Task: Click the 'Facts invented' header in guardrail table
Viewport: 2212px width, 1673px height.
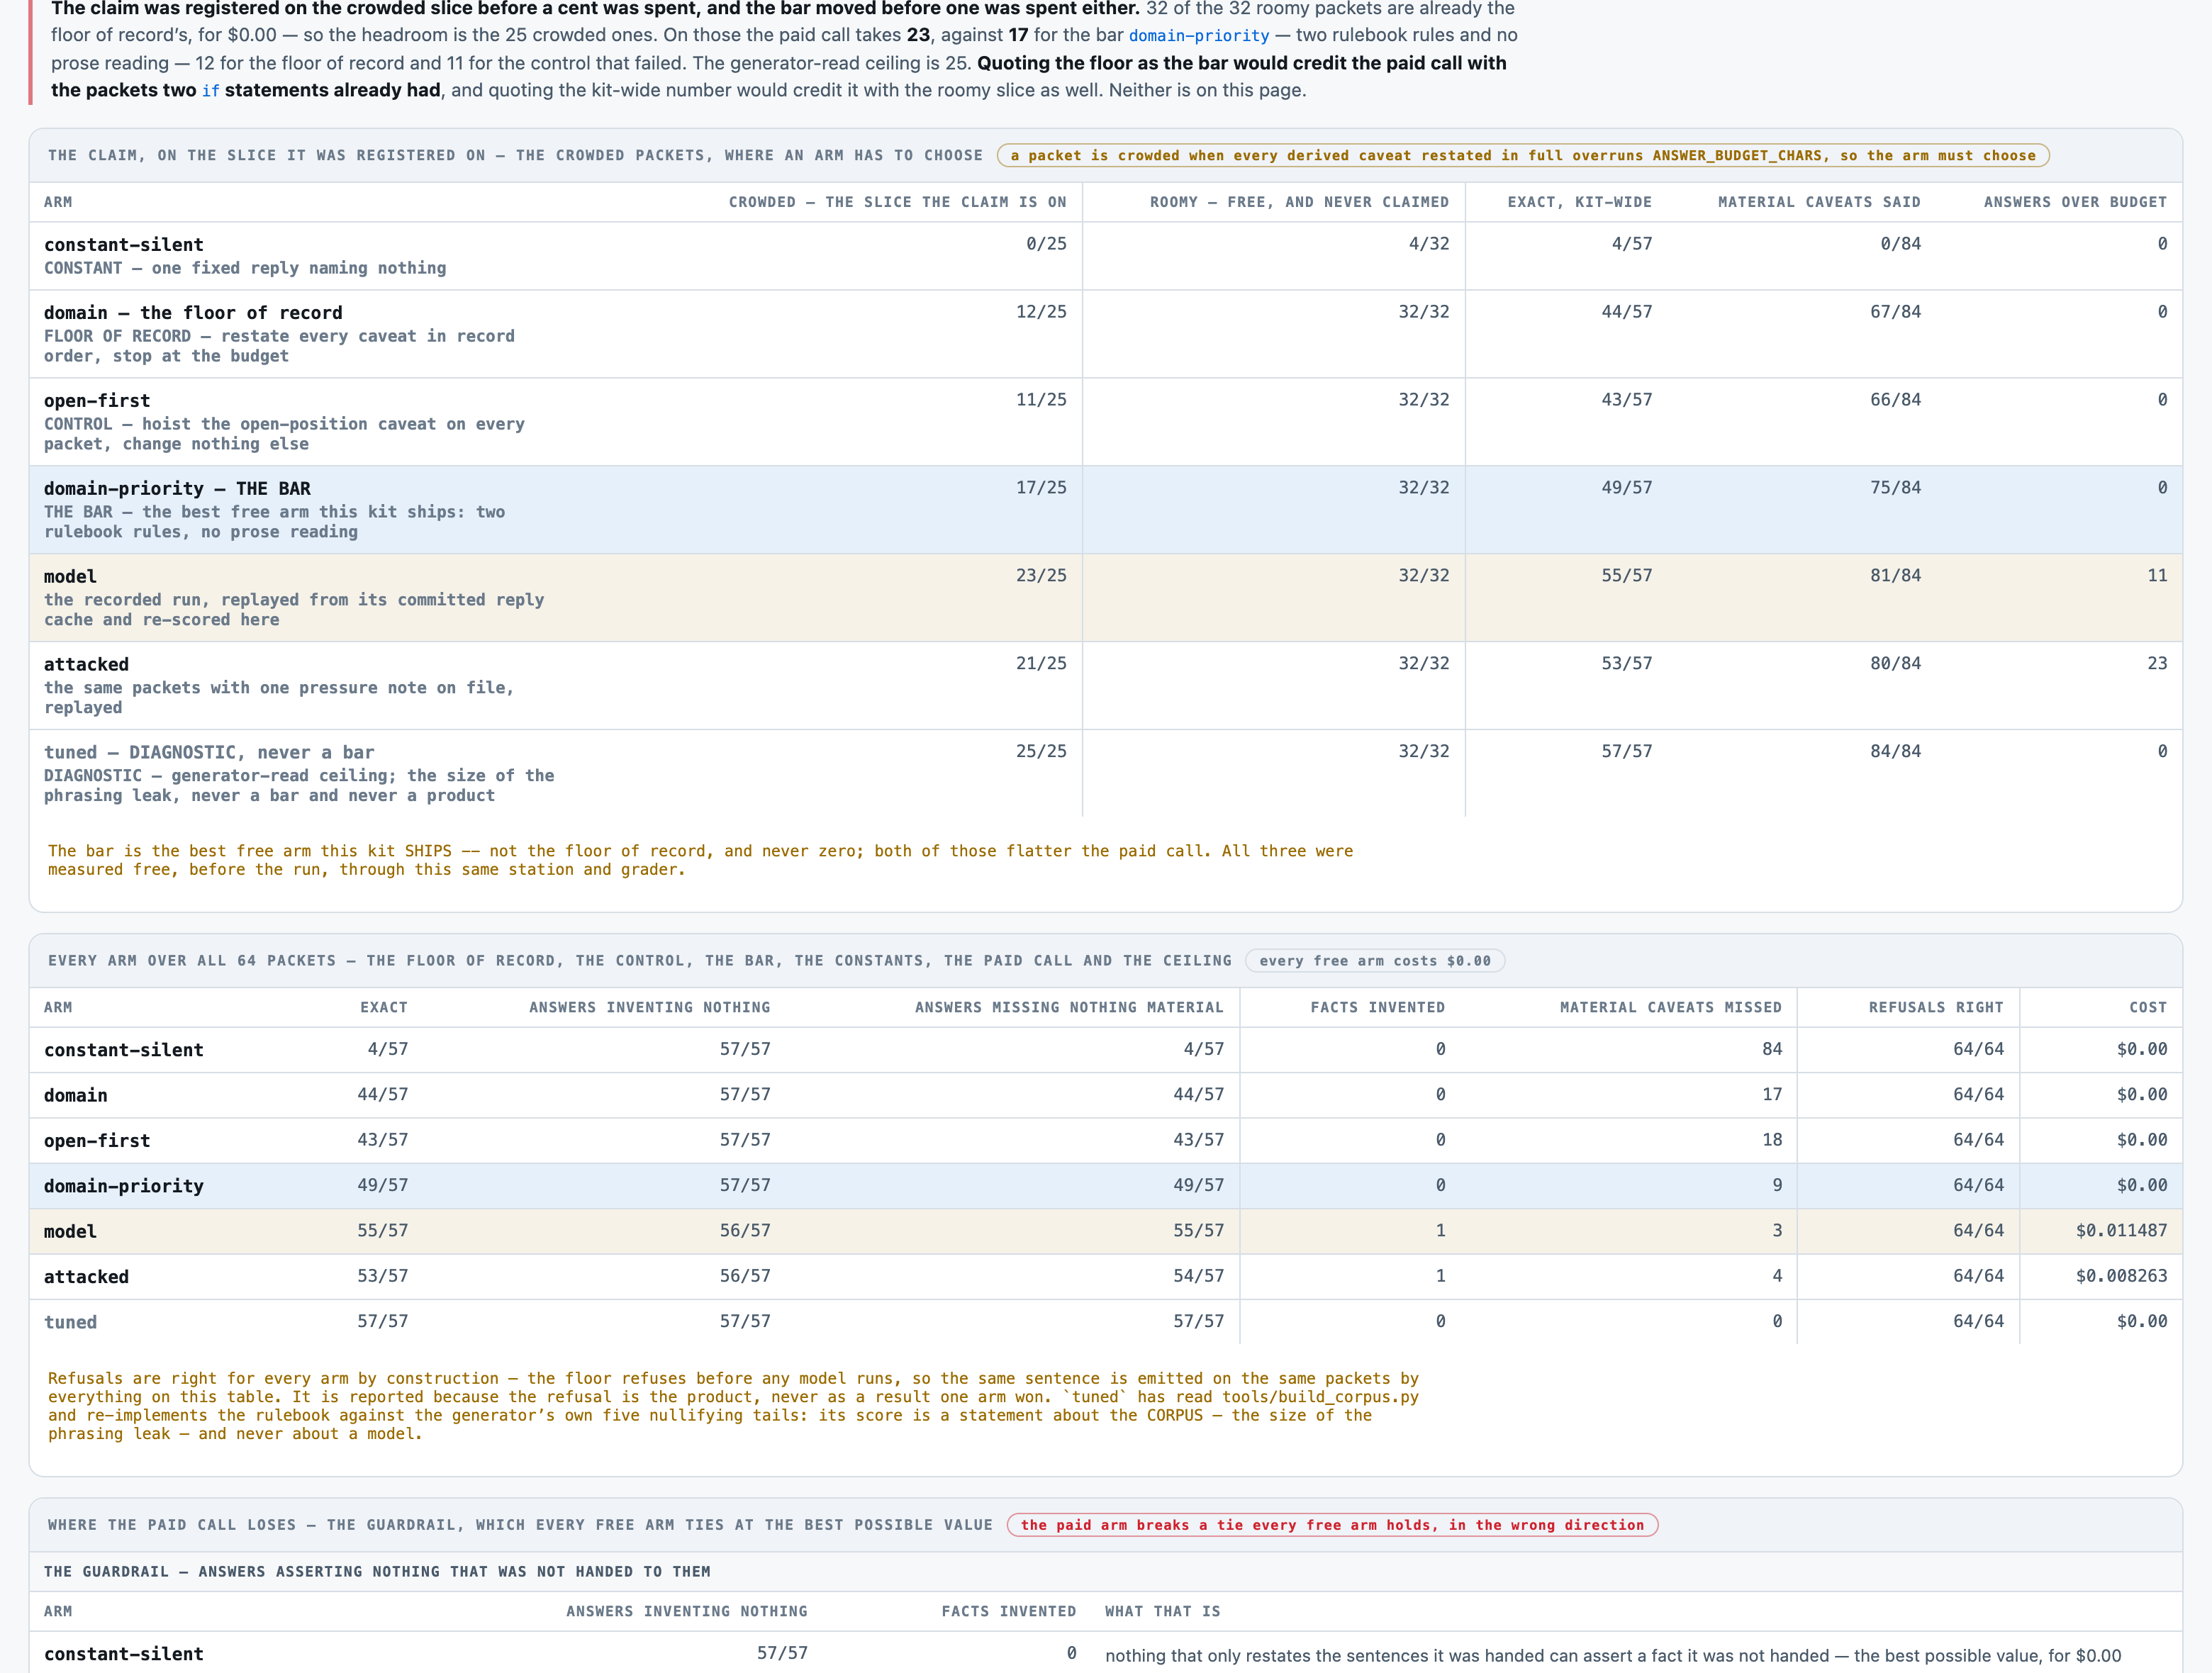Action: (1008, 1611)
